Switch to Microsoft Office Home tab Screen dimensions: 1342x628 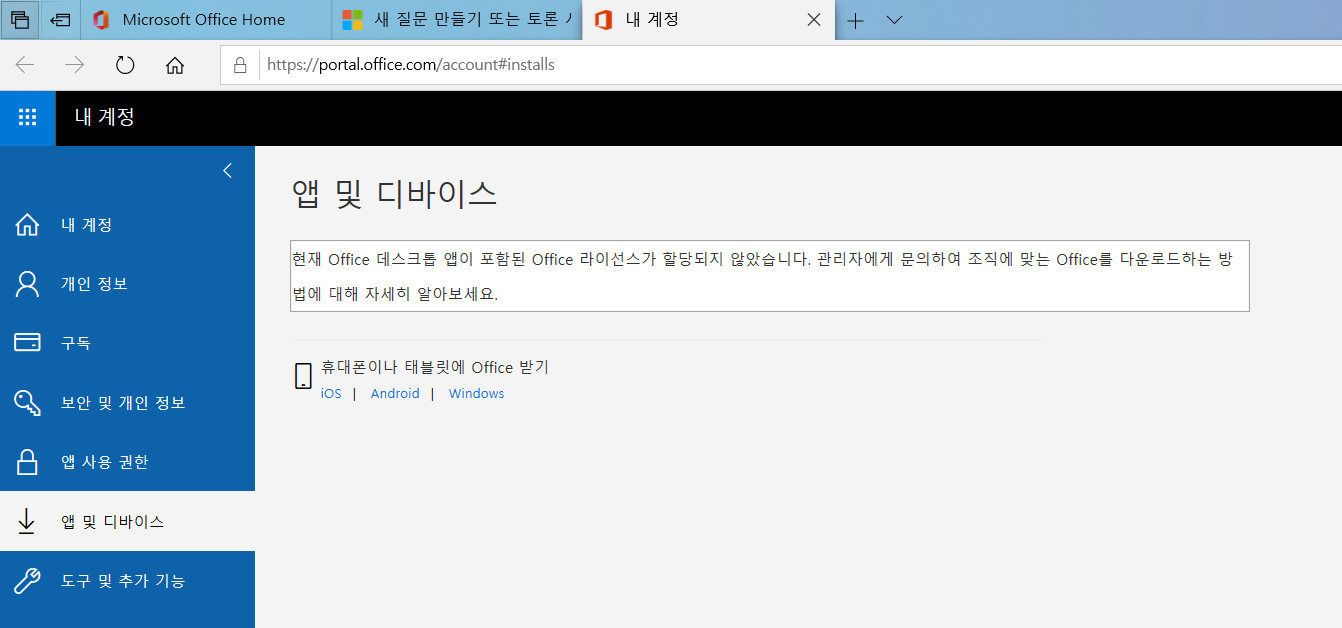(204, 20)
